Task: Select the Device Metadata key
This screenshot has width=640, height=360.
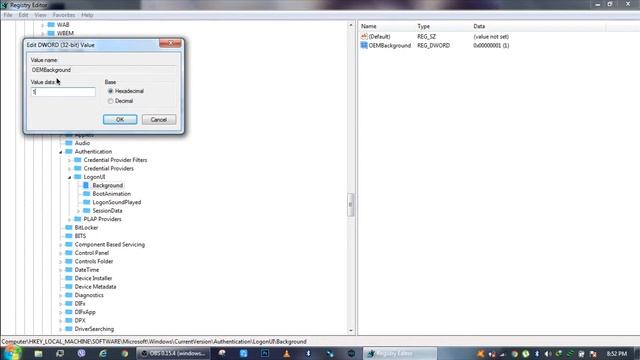Action: click(95, 287)
